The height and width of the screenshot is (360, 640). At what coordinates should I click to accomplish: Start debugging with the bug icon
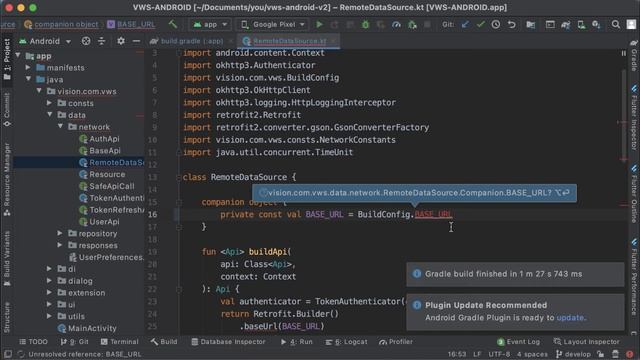pos(365,24)
